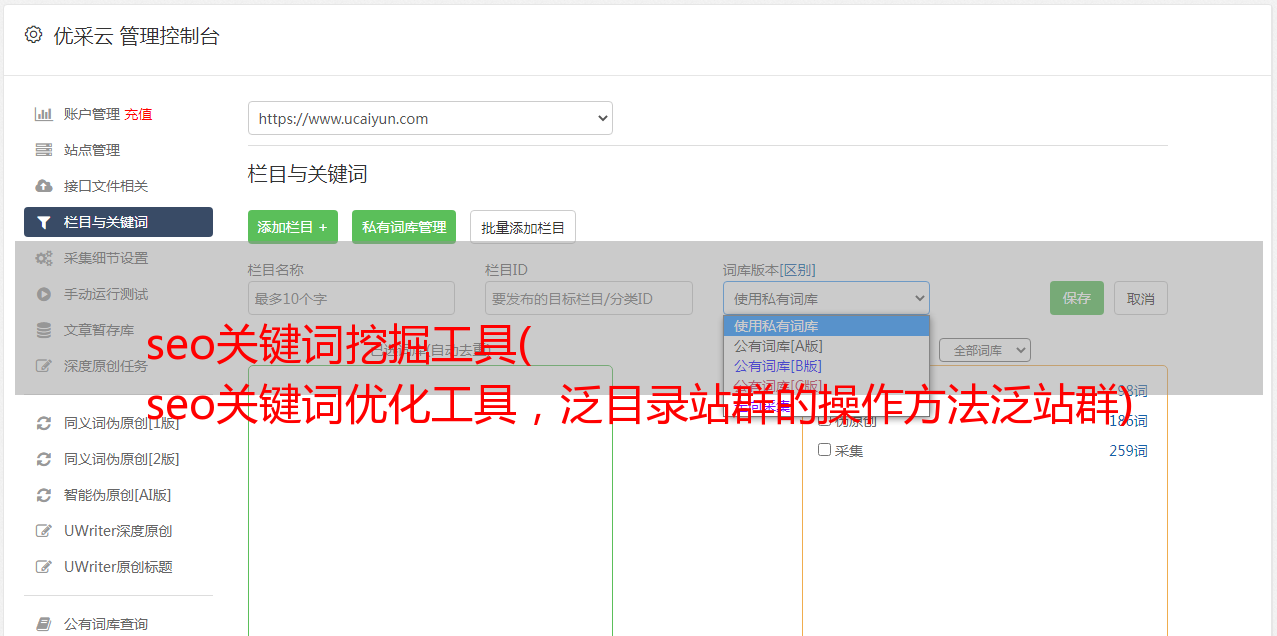Click the cloud upload icon for 接口文件相关
The height and width of the screenshot is (636, 1277).
coord(44,186)
